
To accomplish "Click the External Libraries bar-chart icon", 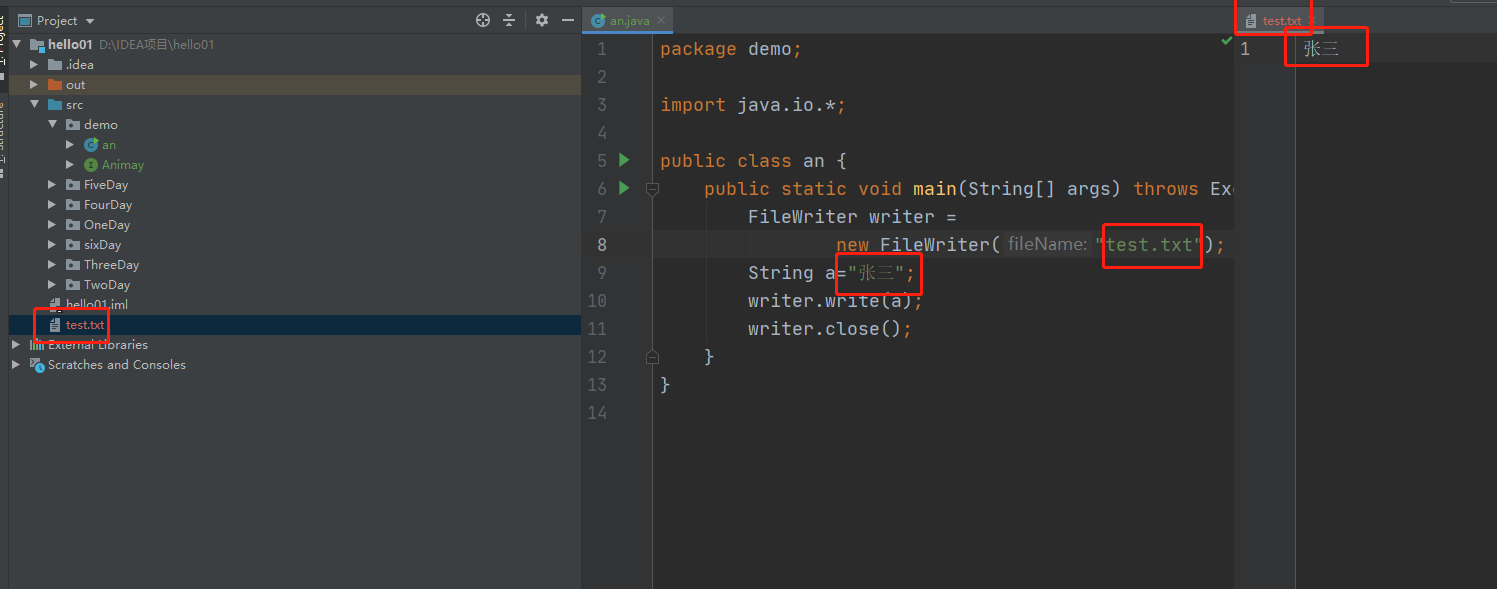I will pyautogui.click(x=37, y=345).
